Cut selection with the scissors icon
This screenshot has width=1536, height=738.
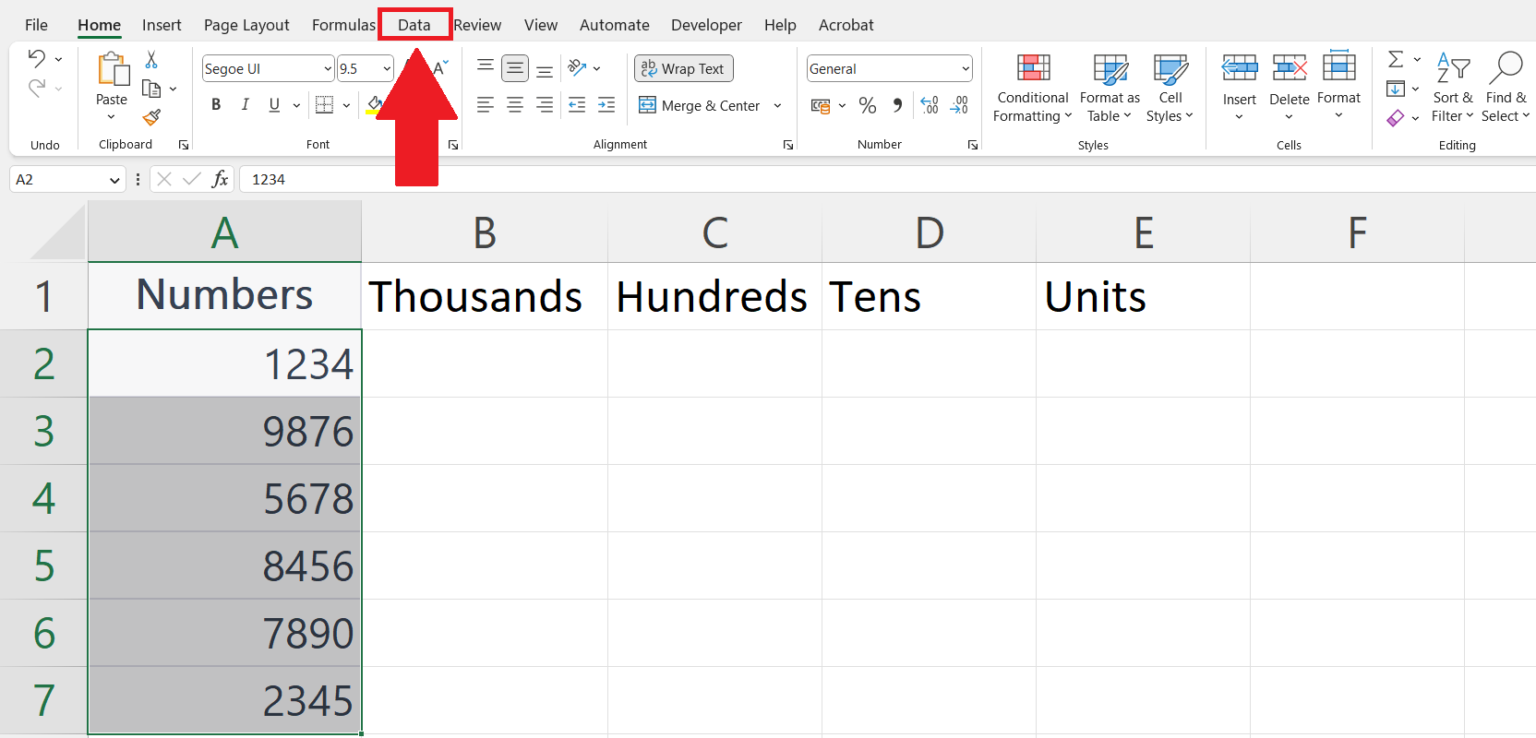click(x=152, y=60)
